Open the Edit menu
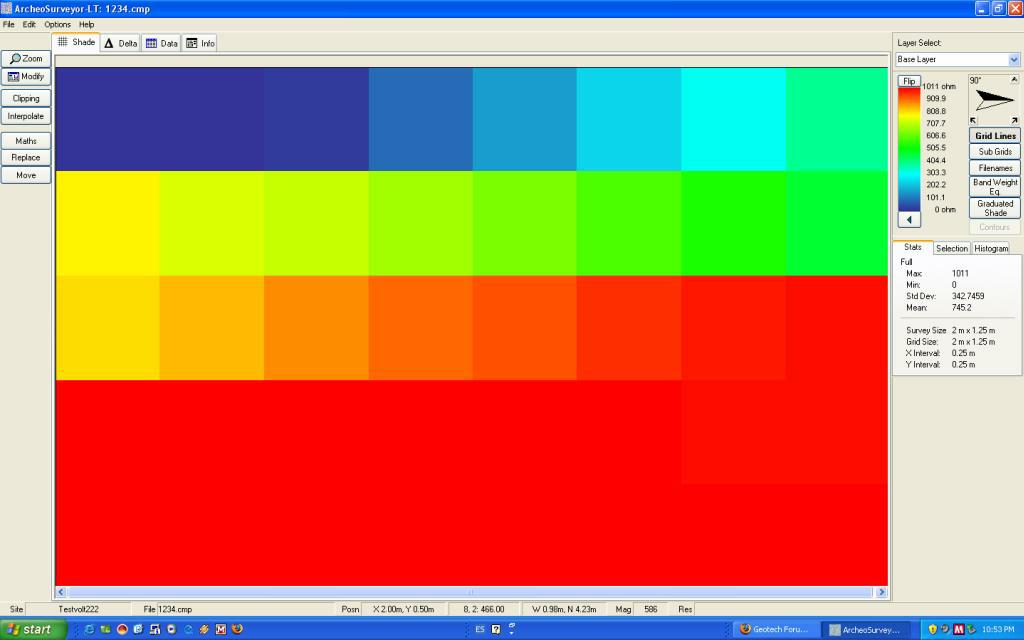Image resolution: width=1024 pixels, height=640 pixels. coord(29,24)
